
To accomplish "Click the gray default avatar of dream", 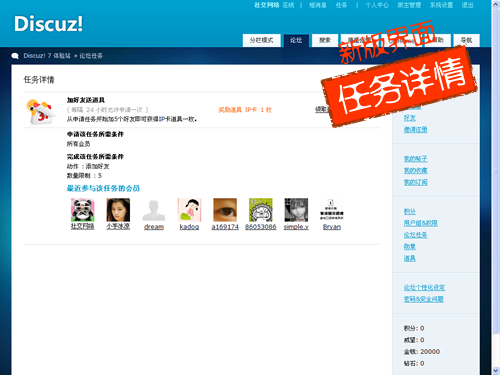I will click(x=154, y=210).
